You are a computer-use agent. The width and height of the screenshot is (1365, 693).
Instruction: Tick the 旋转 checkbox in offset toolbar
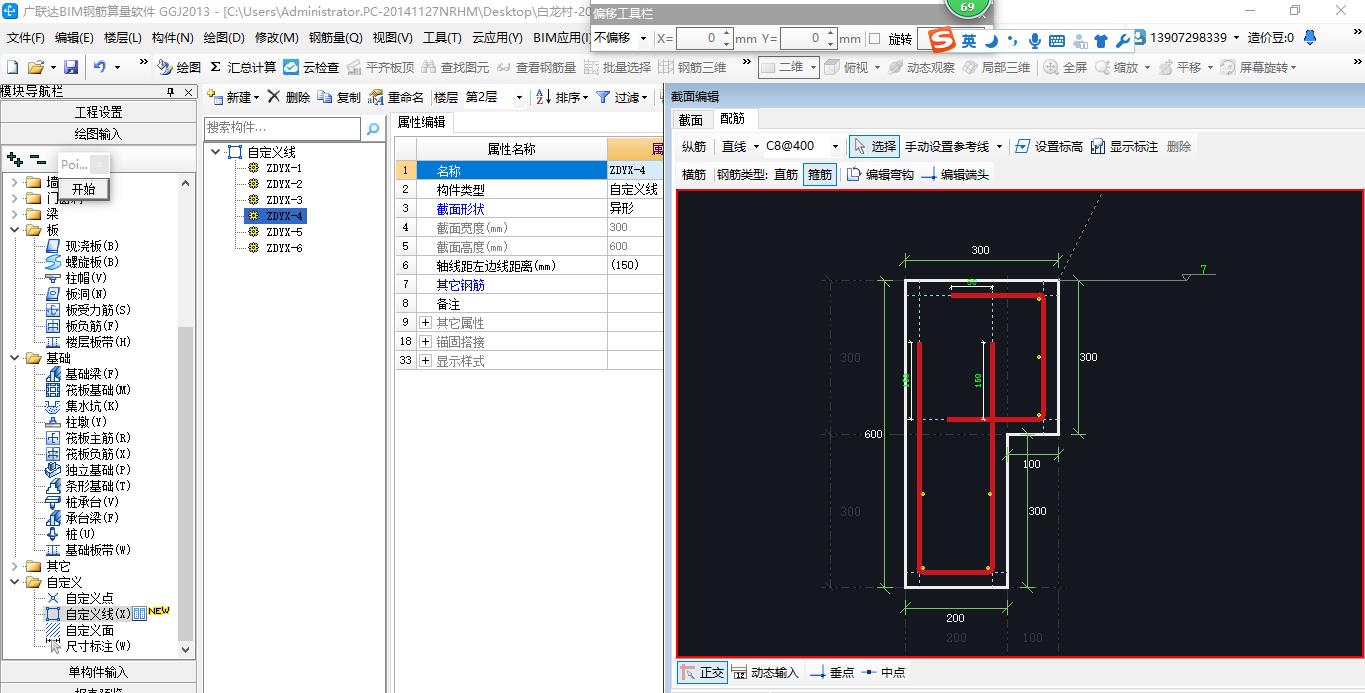point(875,38)
